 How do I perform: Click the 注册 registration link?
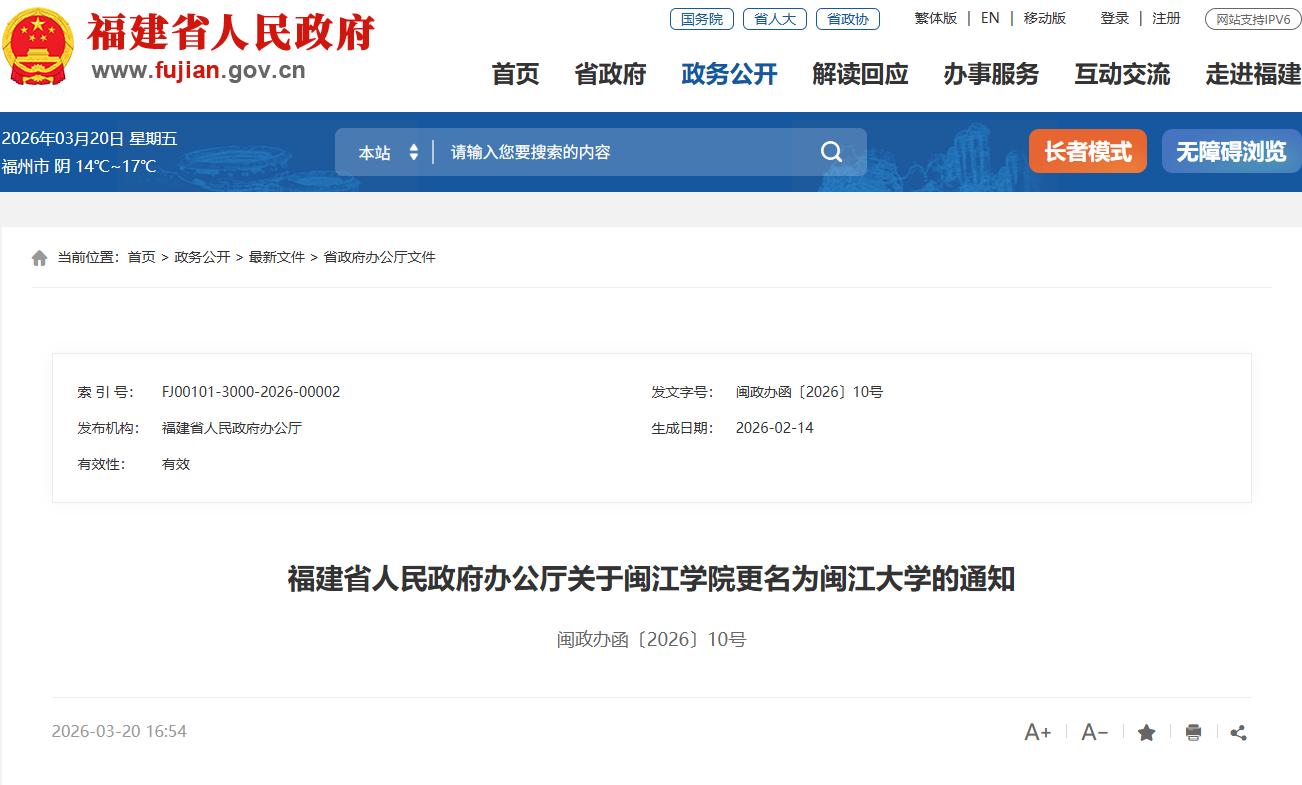tap(1166, 18)
